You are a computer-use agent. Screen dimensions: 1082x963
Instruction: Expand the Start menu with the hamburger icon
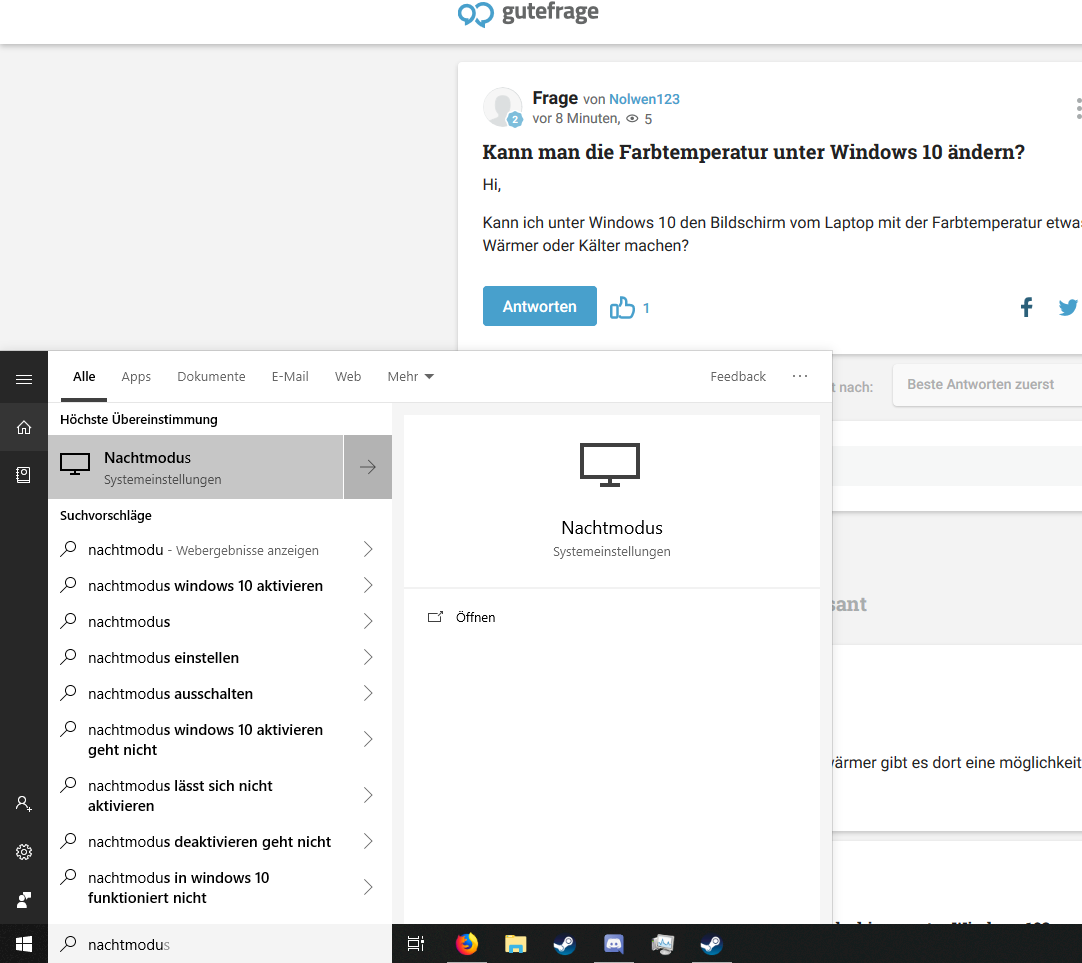point(23,377)
